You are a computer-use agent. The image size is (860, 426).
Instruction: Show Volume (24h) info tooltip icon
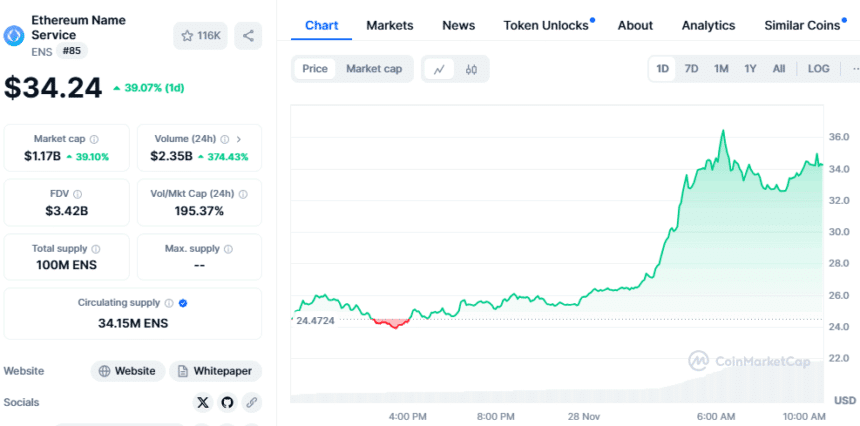point(224,139)
